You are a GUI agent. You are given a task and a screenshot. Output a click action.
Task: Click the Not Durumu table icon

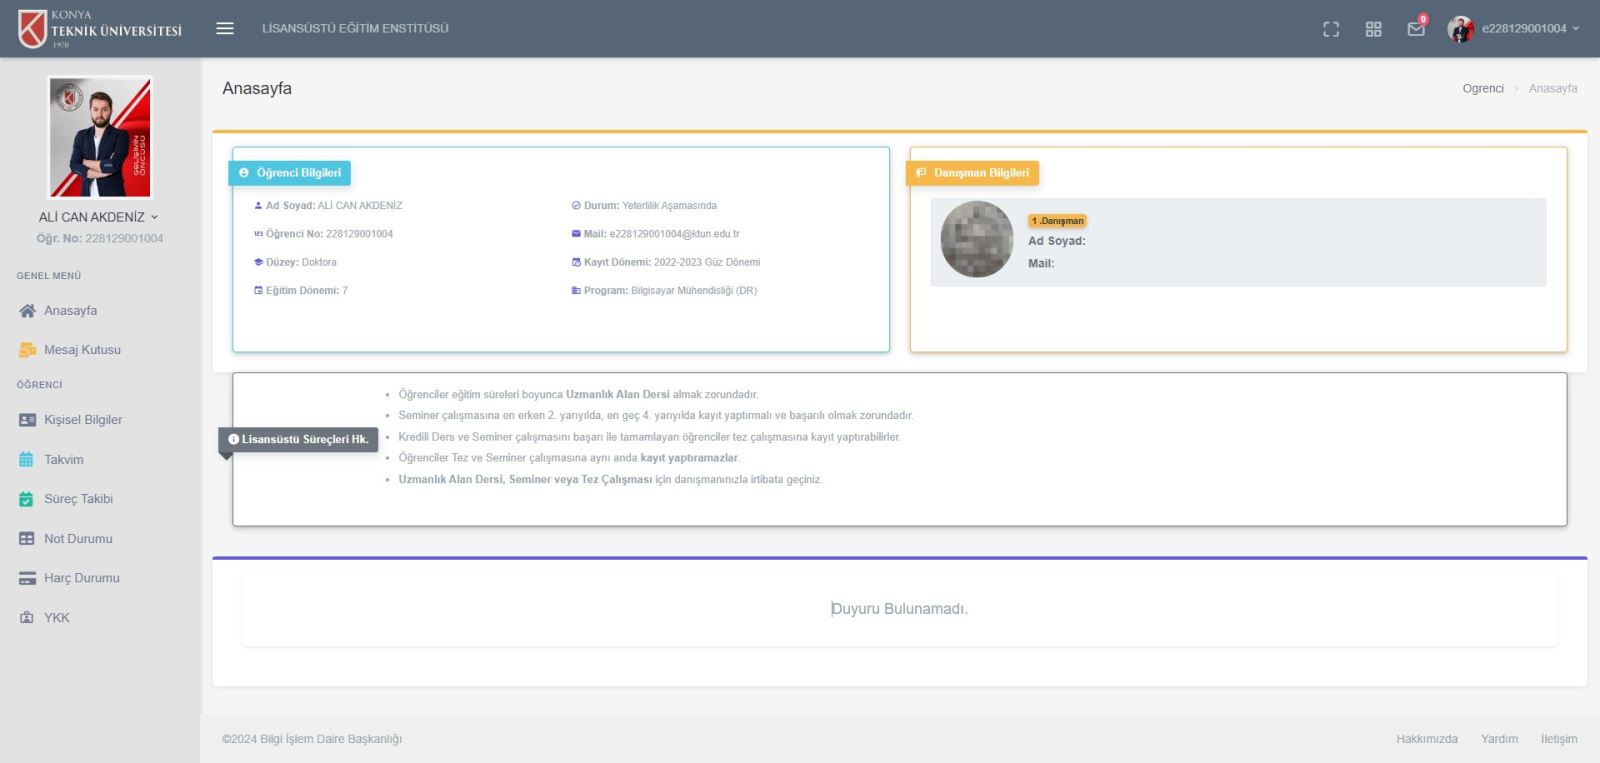point(27,539)
